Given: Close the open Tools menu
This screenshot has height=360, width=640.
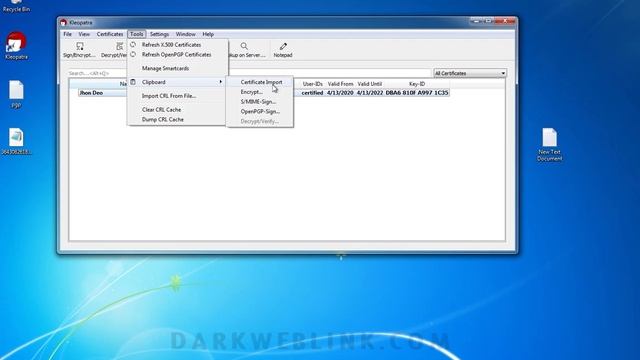Looking at the screenshot, I should click(x=137, y=34).
